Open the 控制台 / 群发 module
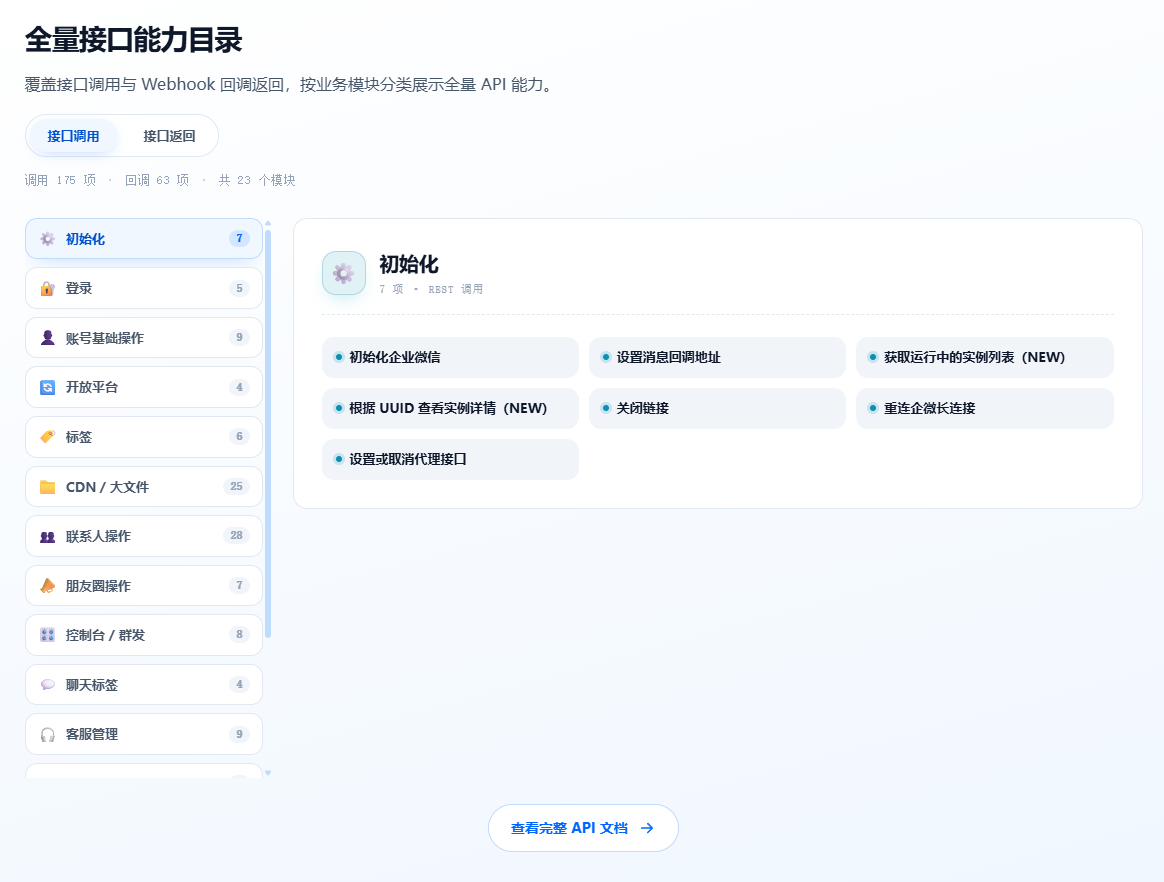Screen dimensions: 1164x882 (144, 635)
